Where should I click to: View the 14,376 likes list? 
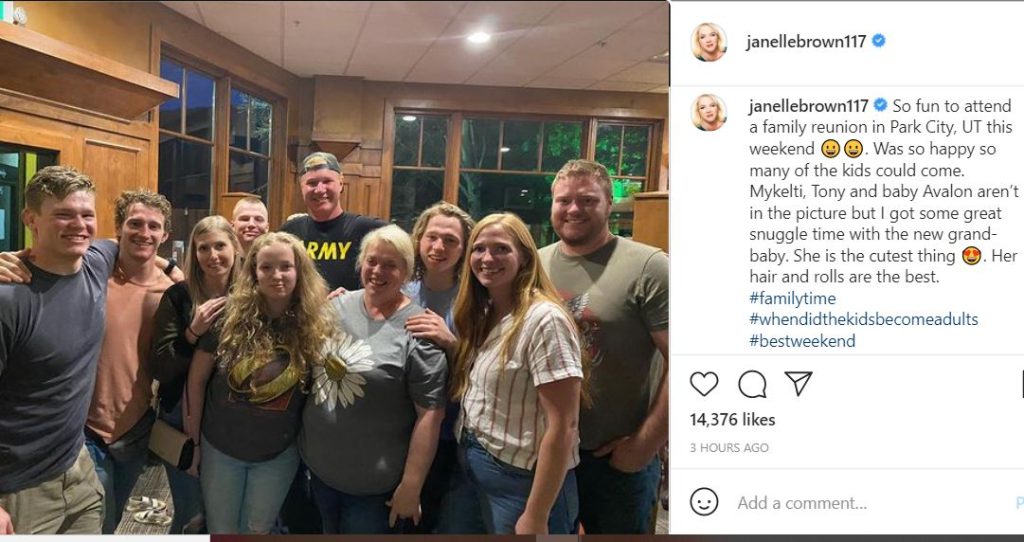[x=732, y=420]
